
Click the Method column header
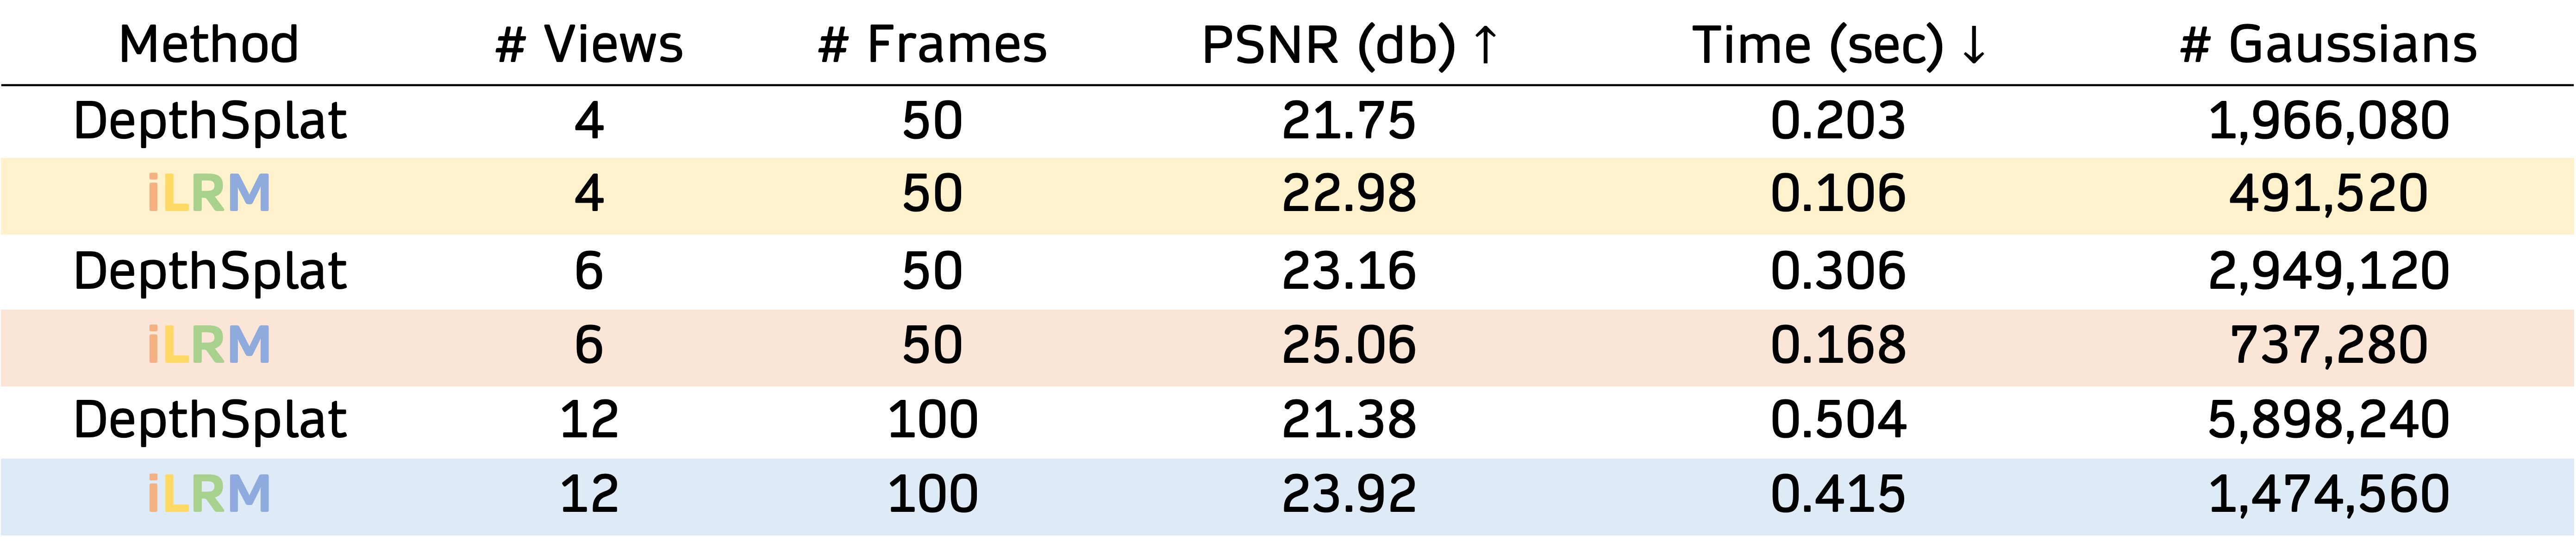coord(209,45)
